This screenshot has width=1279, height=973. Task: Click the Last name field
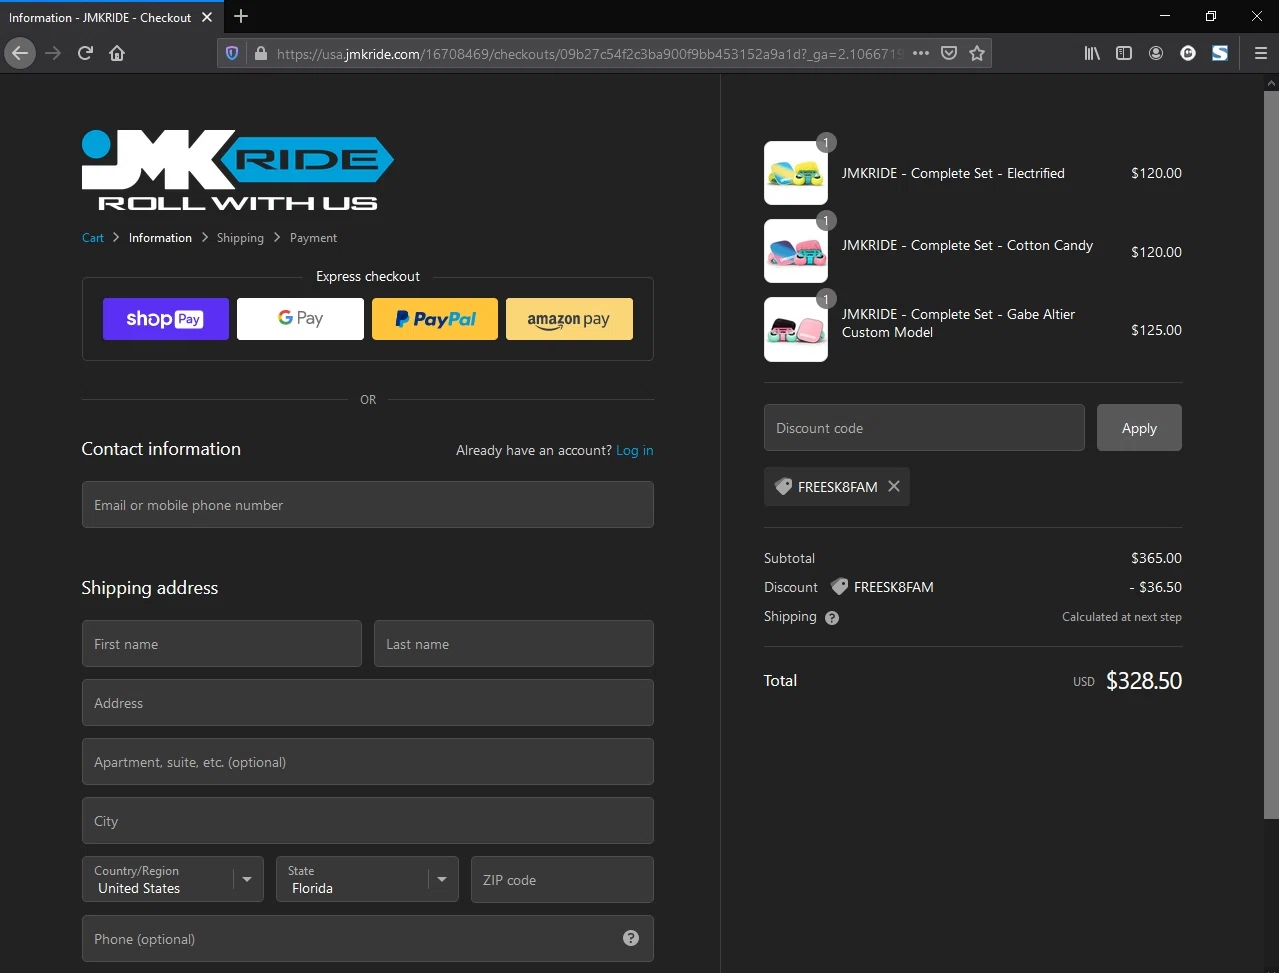click(514, 643)
